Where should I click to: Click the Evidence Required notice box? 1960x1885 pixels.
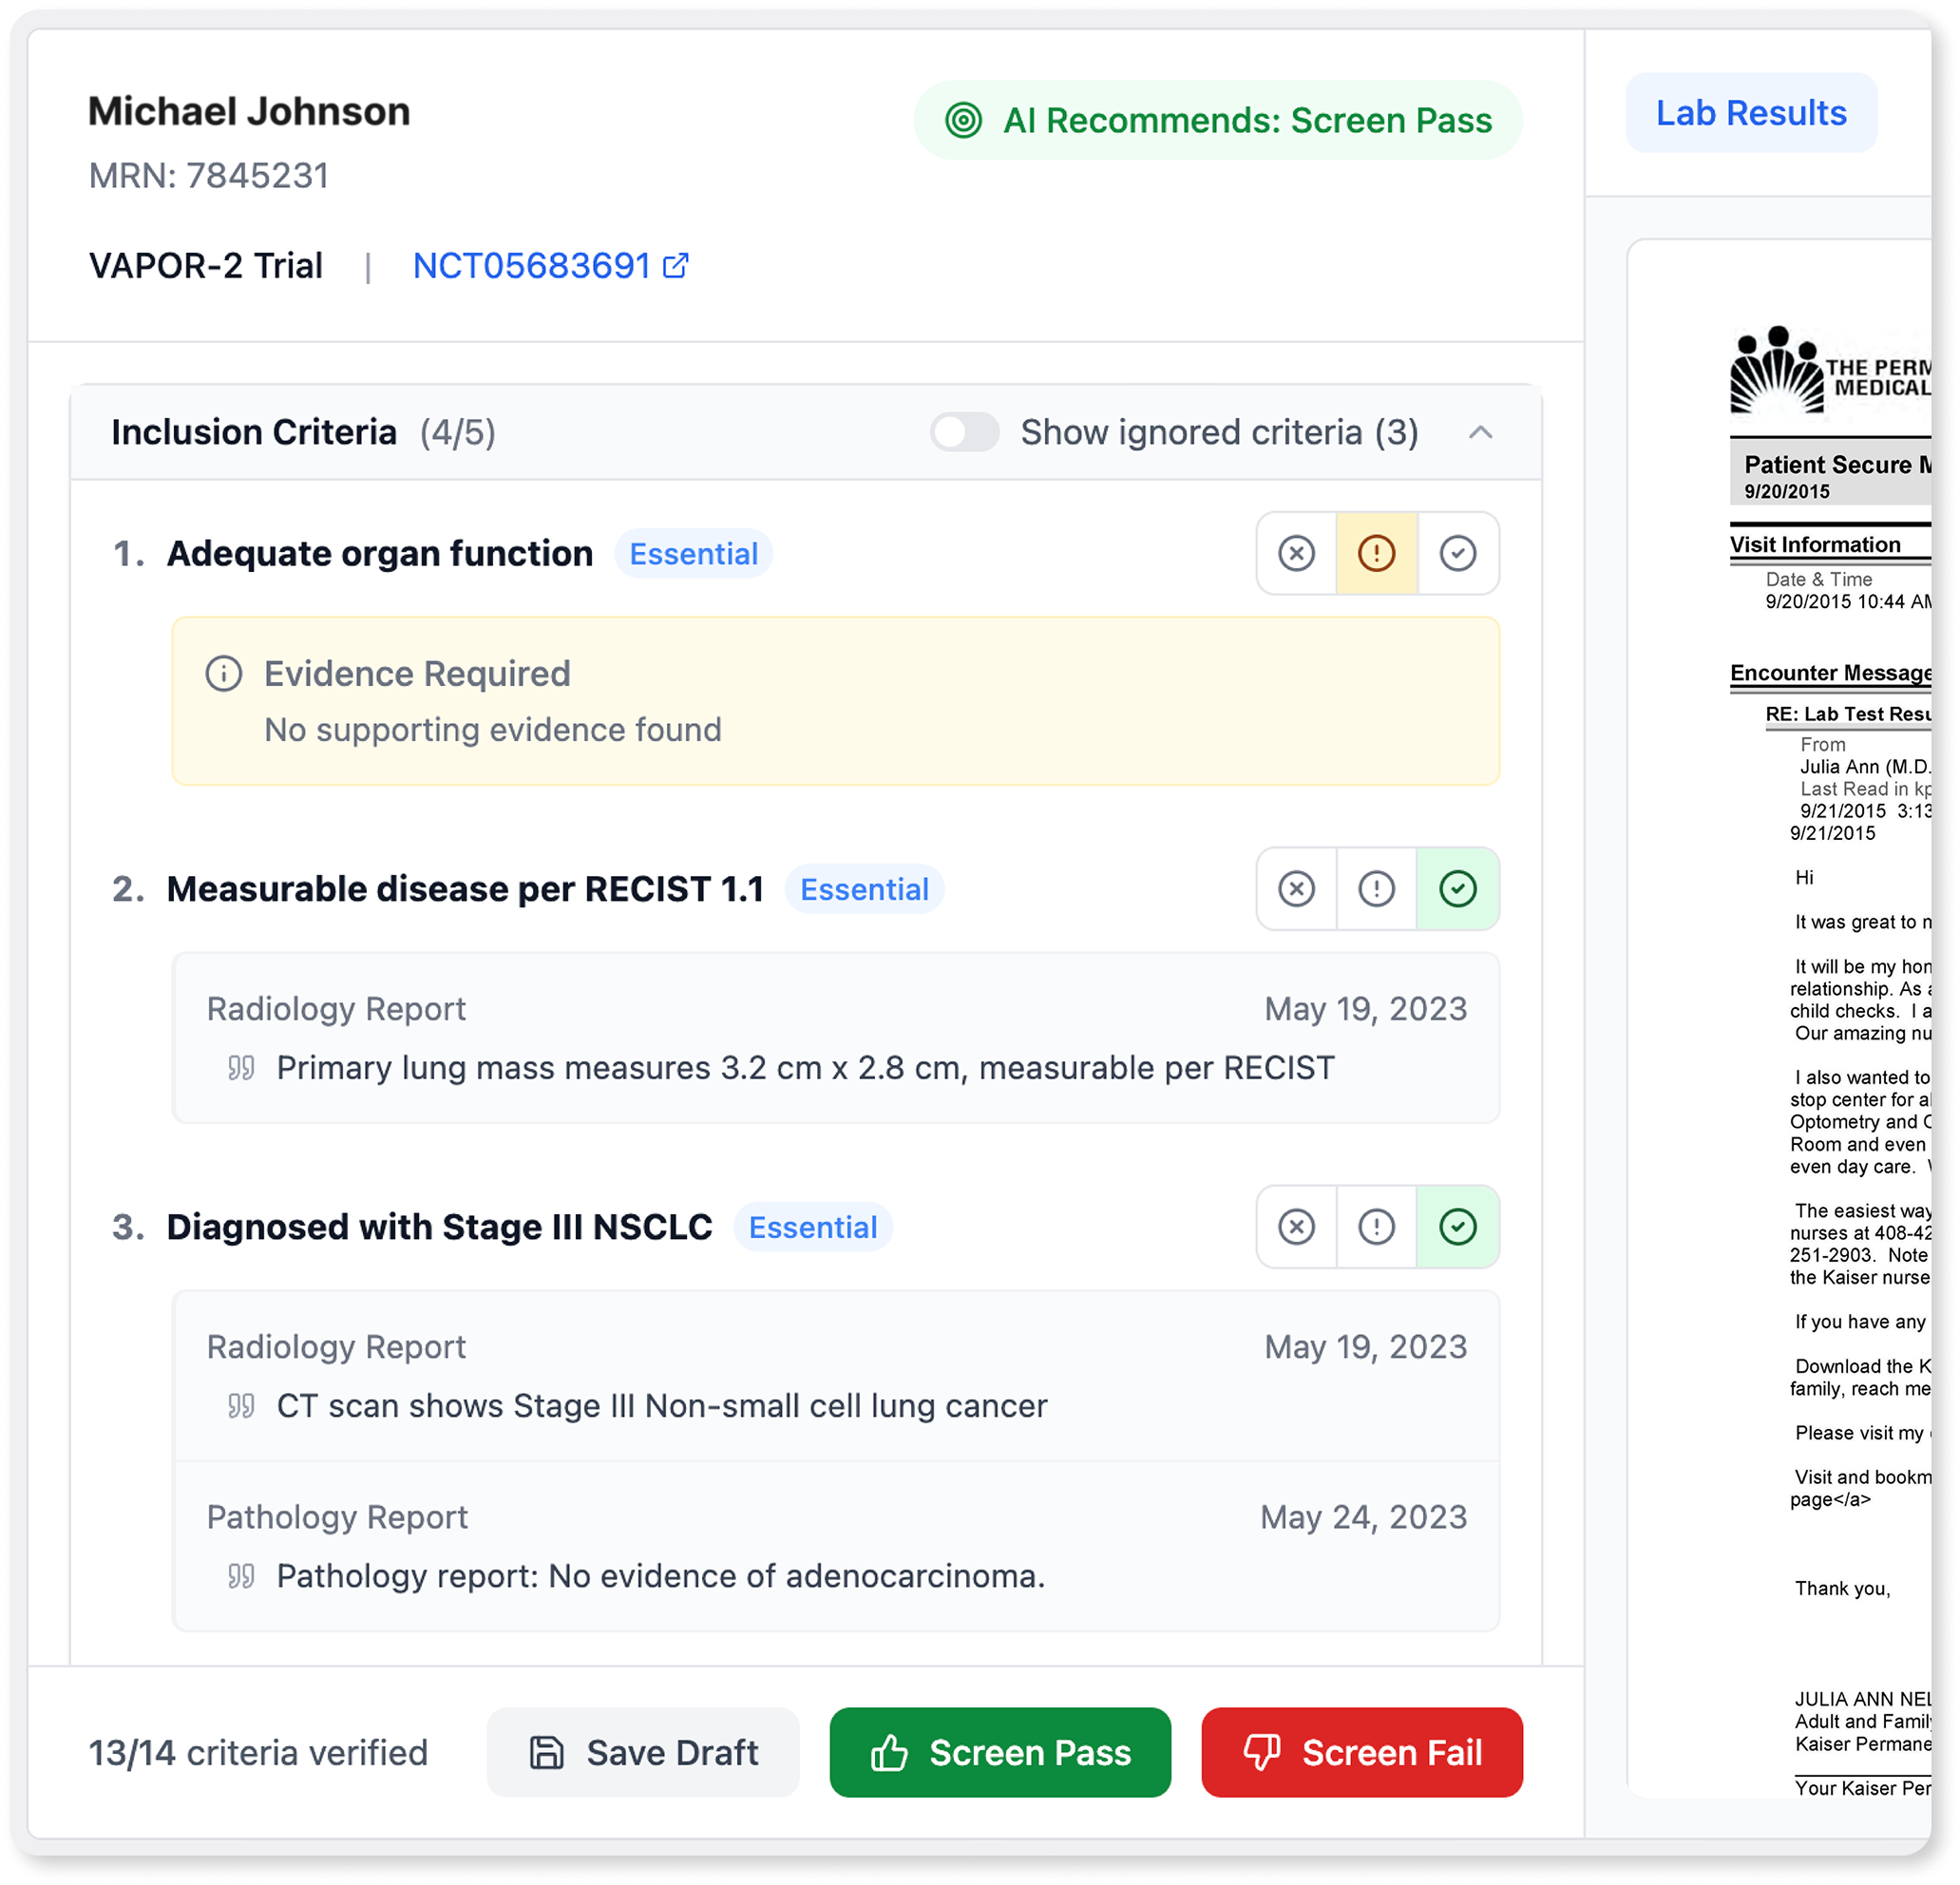pos(835,701)
